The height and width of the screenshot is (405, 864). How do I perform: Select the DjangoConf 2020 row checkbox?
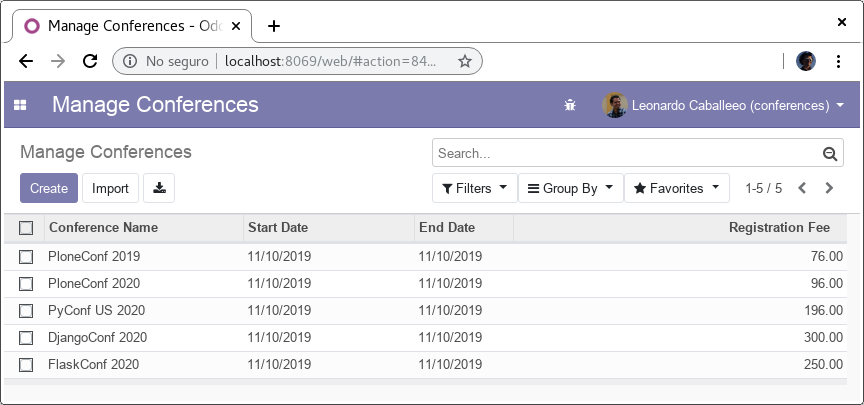click(x=26, y=338)
